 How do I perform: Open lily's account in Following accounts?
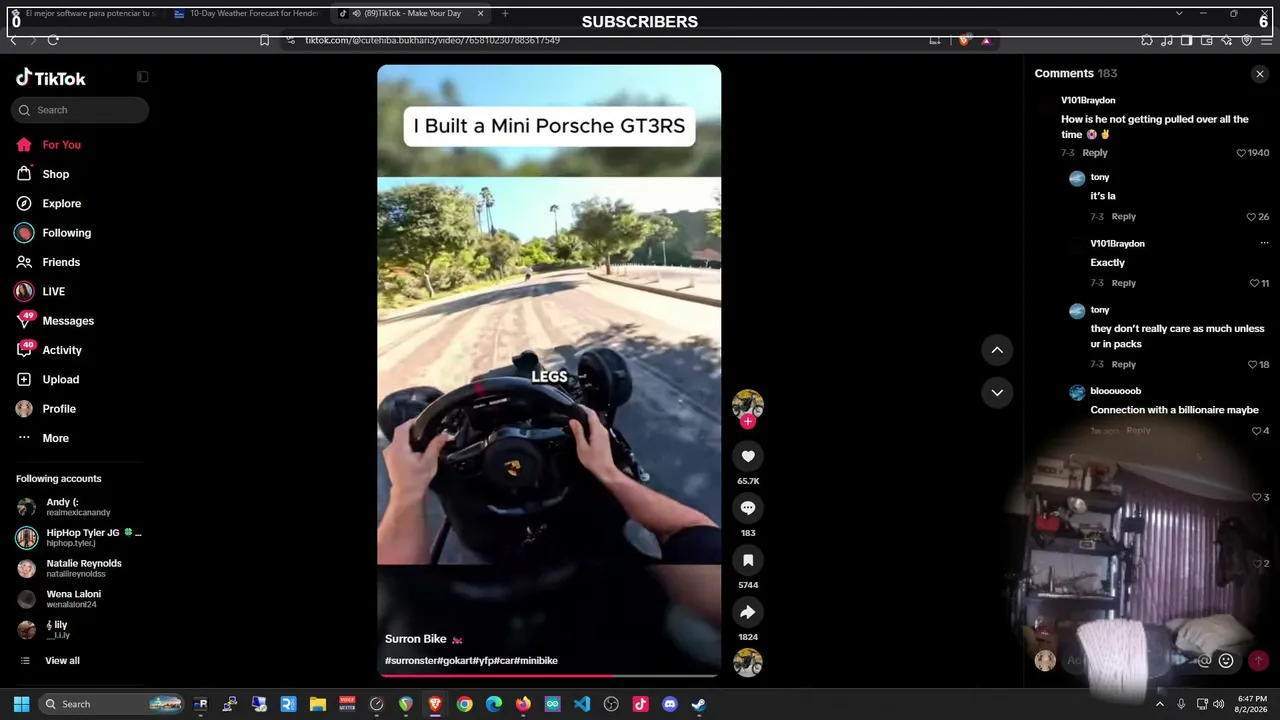(44, 629)
